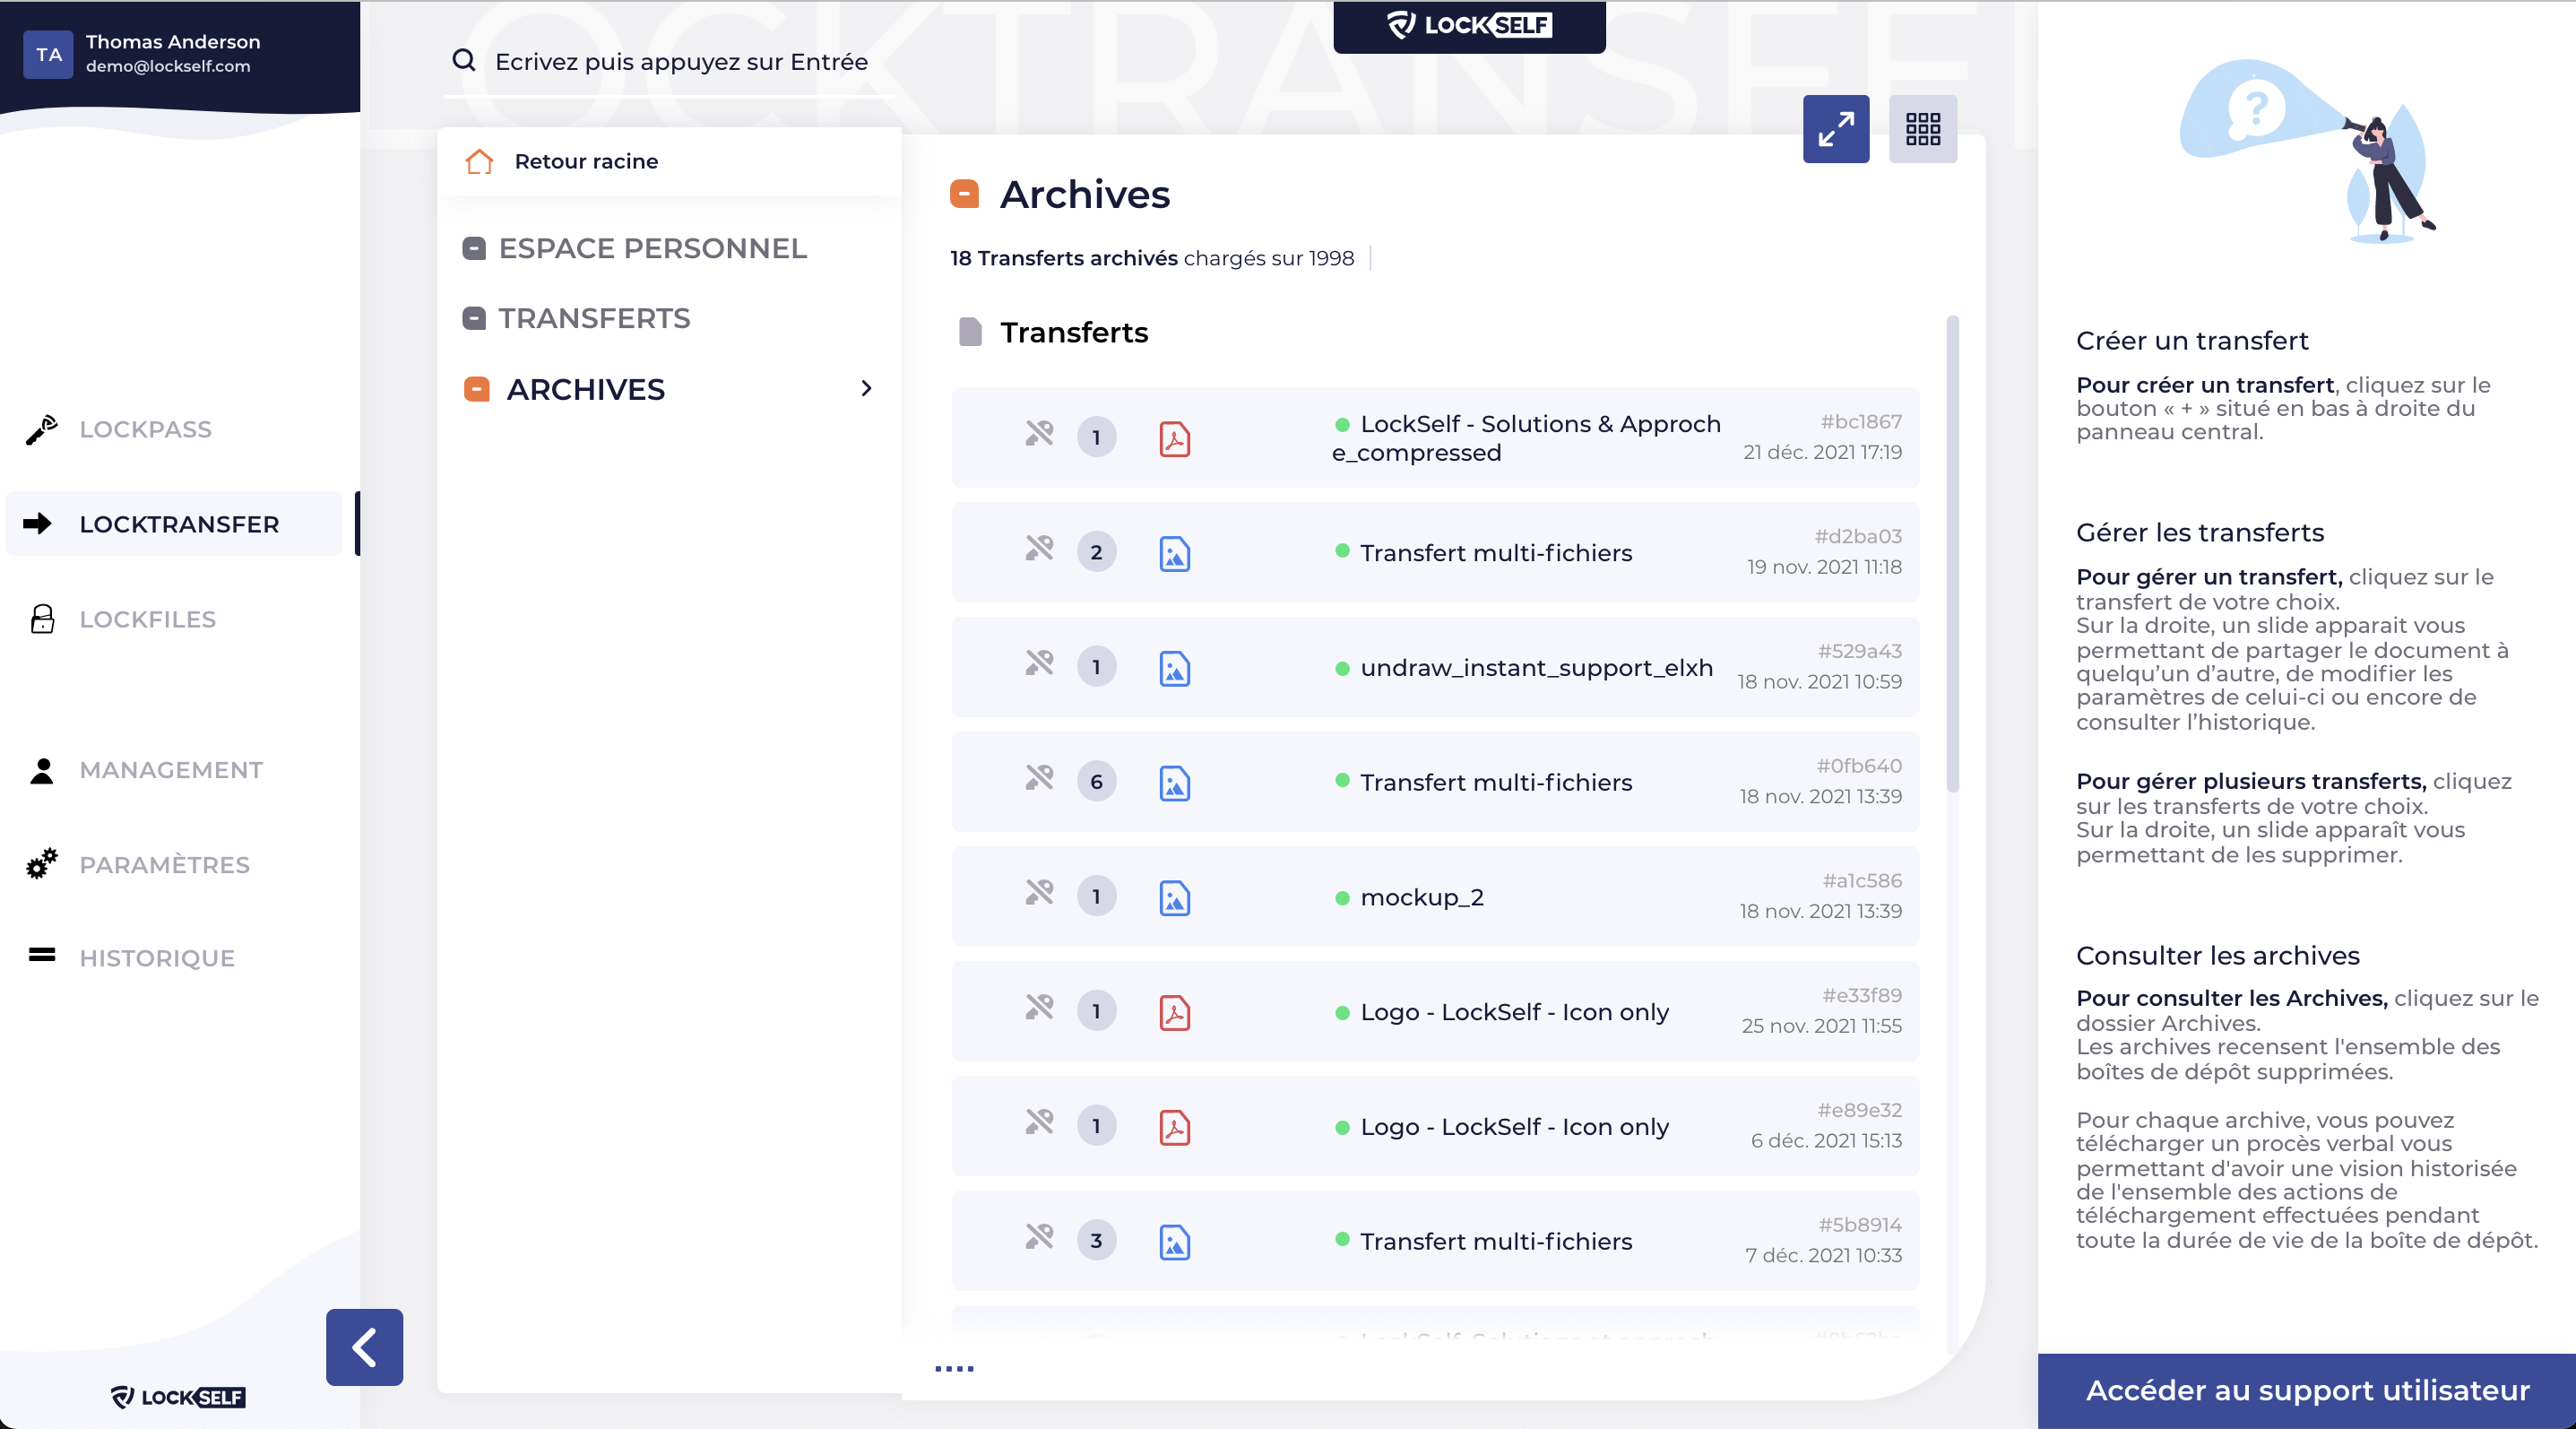Click Thomas Anderson user name
The width and height of the screenshot is (2576, 1429).
click(173, 41)
